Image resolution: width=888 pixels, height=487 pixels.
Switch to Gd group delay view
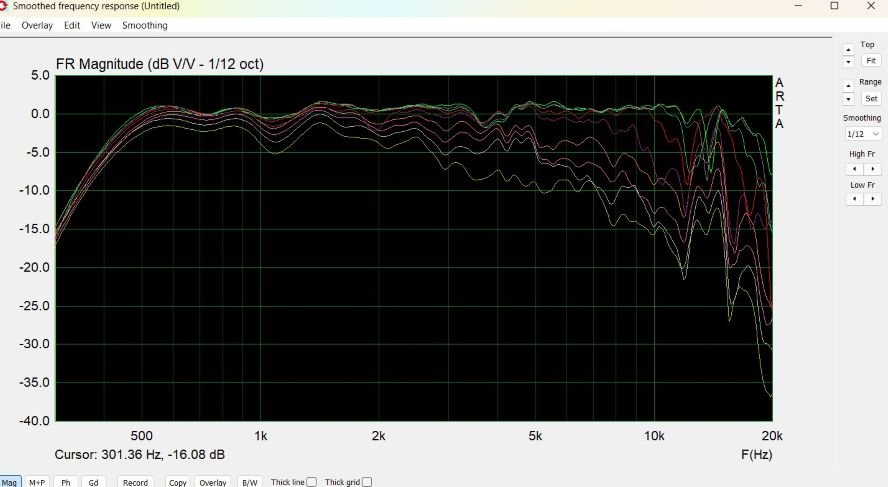[x=93, y=482]
